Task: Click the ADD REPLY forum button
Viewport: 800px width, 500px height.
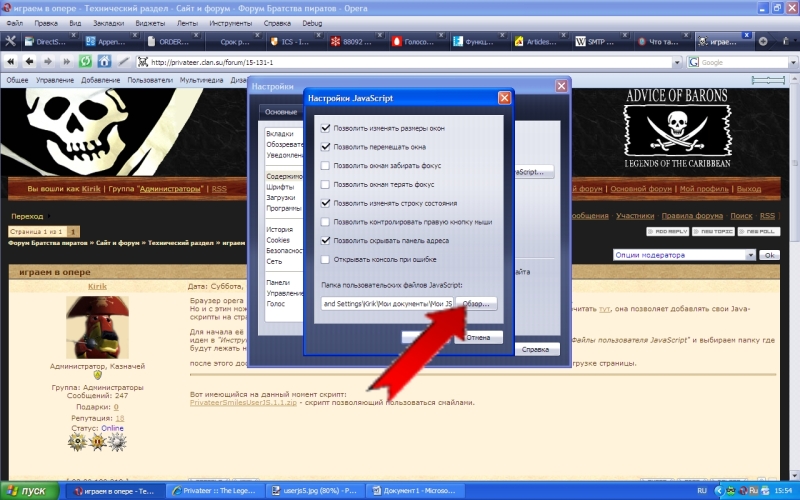Action: coord(667,232)
